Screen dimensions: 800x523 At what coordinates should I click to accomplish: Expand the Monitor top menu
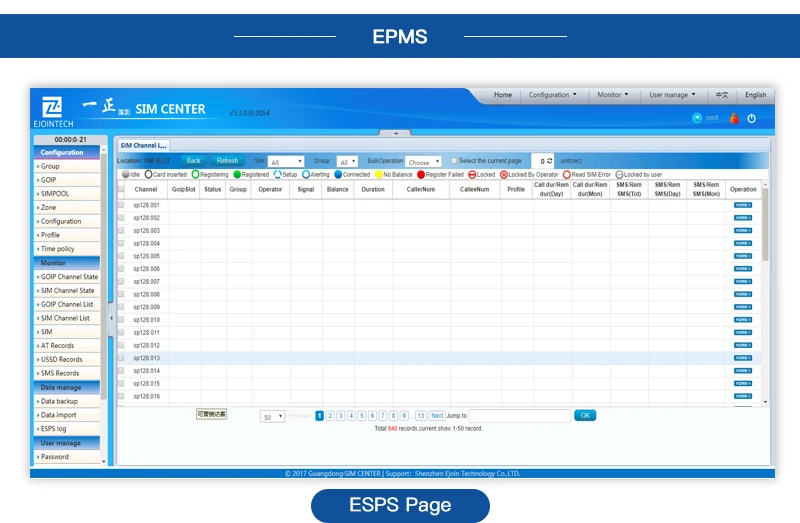tap(613, 95)
